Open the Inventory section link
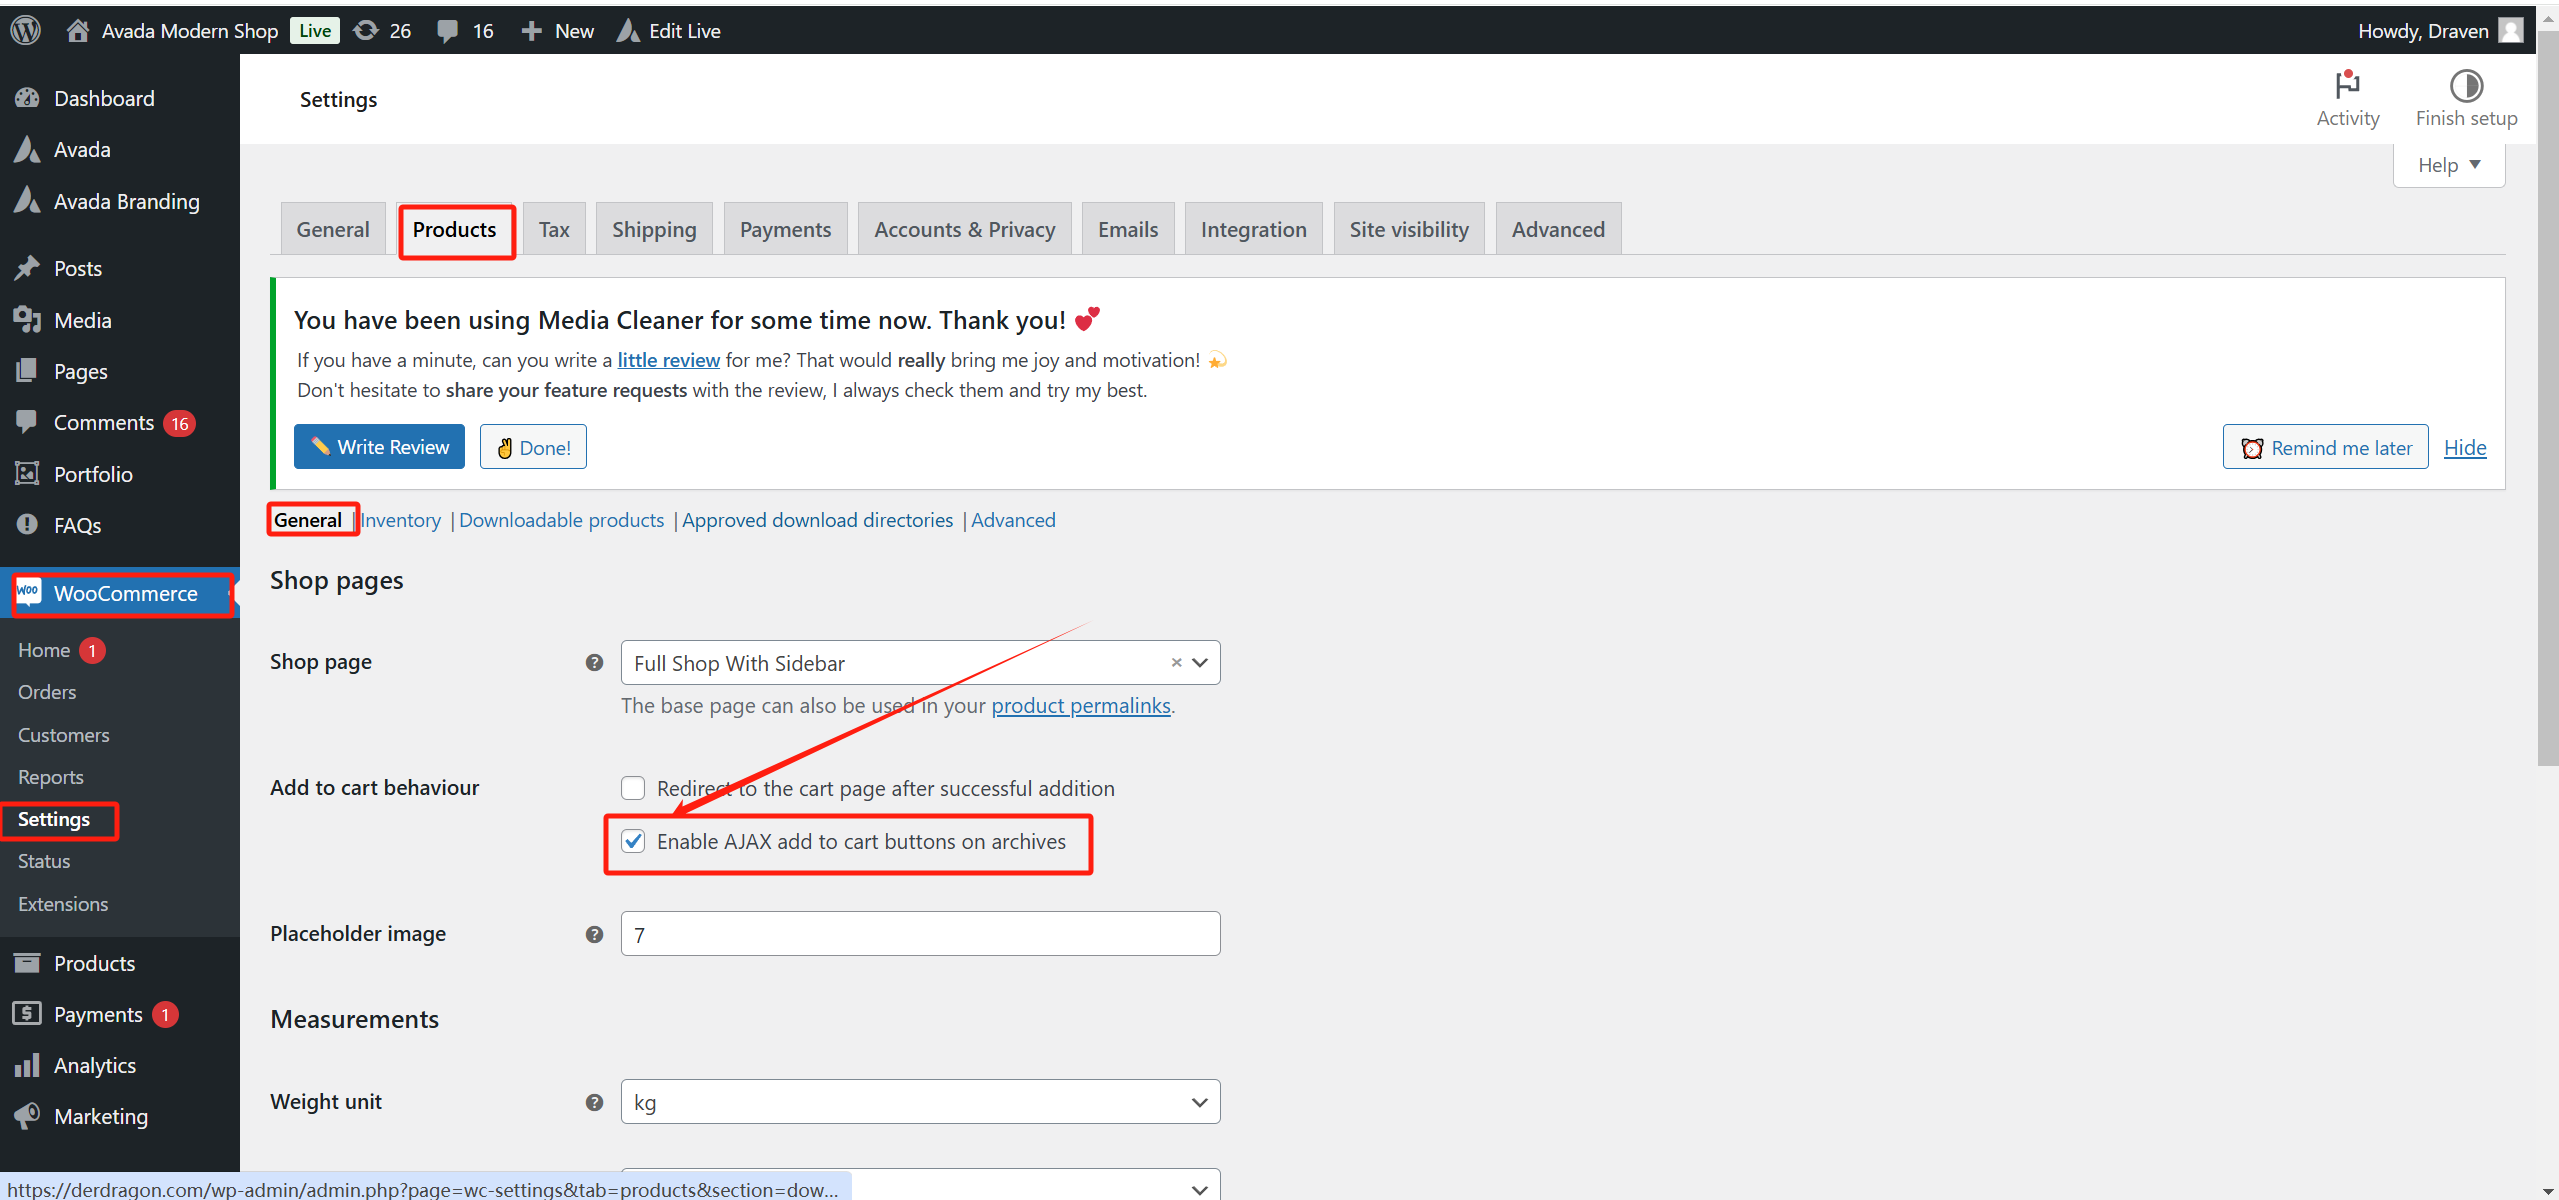Image resolution: width=2559 pixels, height=1200 pixels. pyautogui.click(x=400, y=520)
